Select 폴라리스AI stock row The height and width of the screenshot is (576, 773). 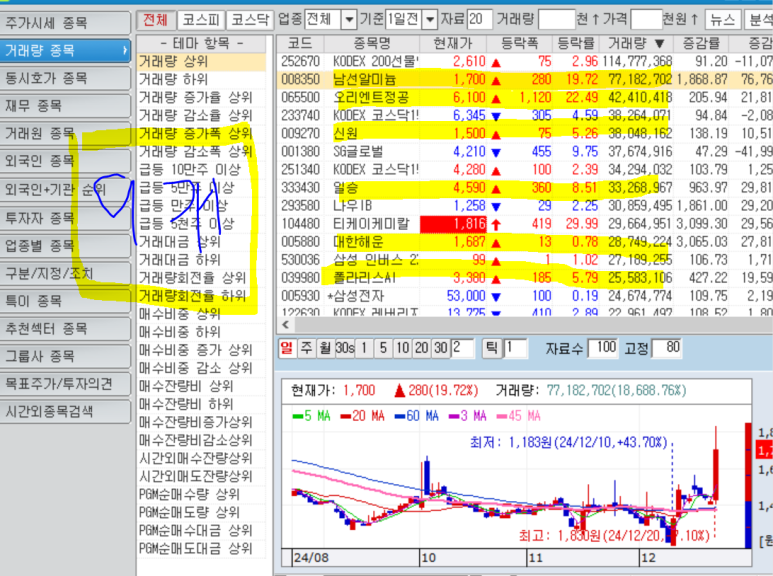(525, 278)
